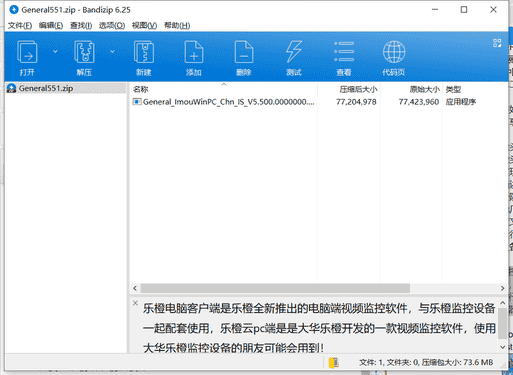The image size is (513, 375).
Task: Click the Delete (删除) file icon
Action: [x=244, y=57]
